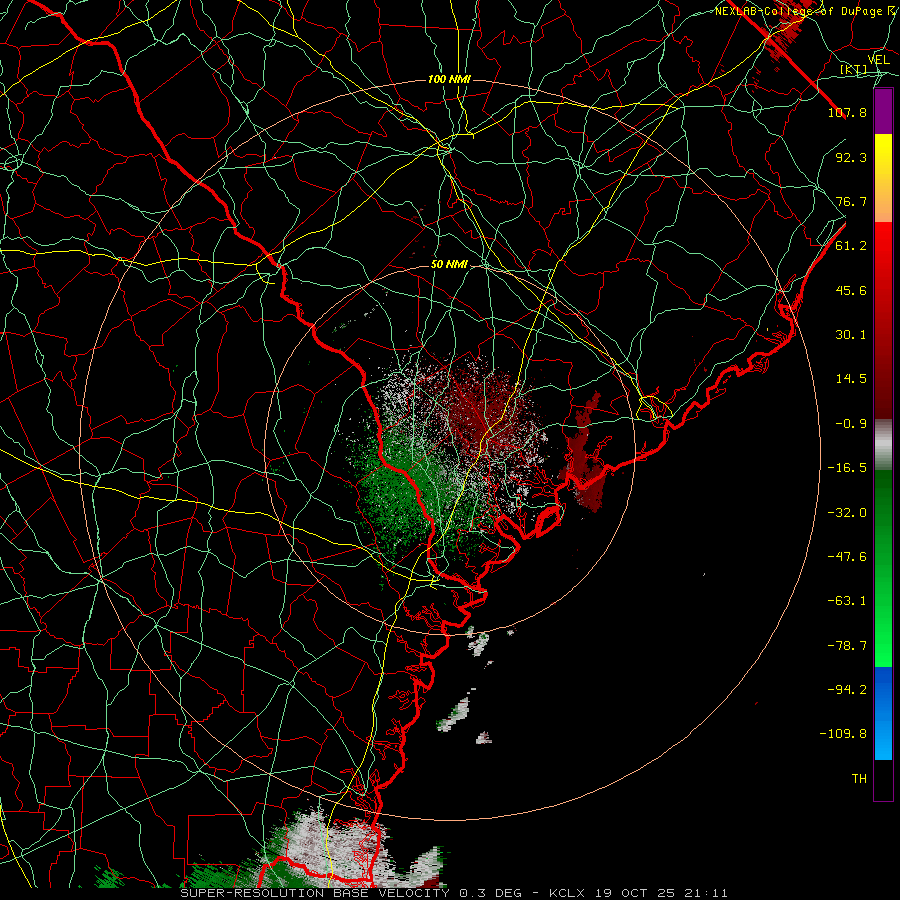The width and height of the screenshot is (900, 900).
Task: Click the -32.0 velocity scale value
Action: pyautogui.click(x=847, y=513)
